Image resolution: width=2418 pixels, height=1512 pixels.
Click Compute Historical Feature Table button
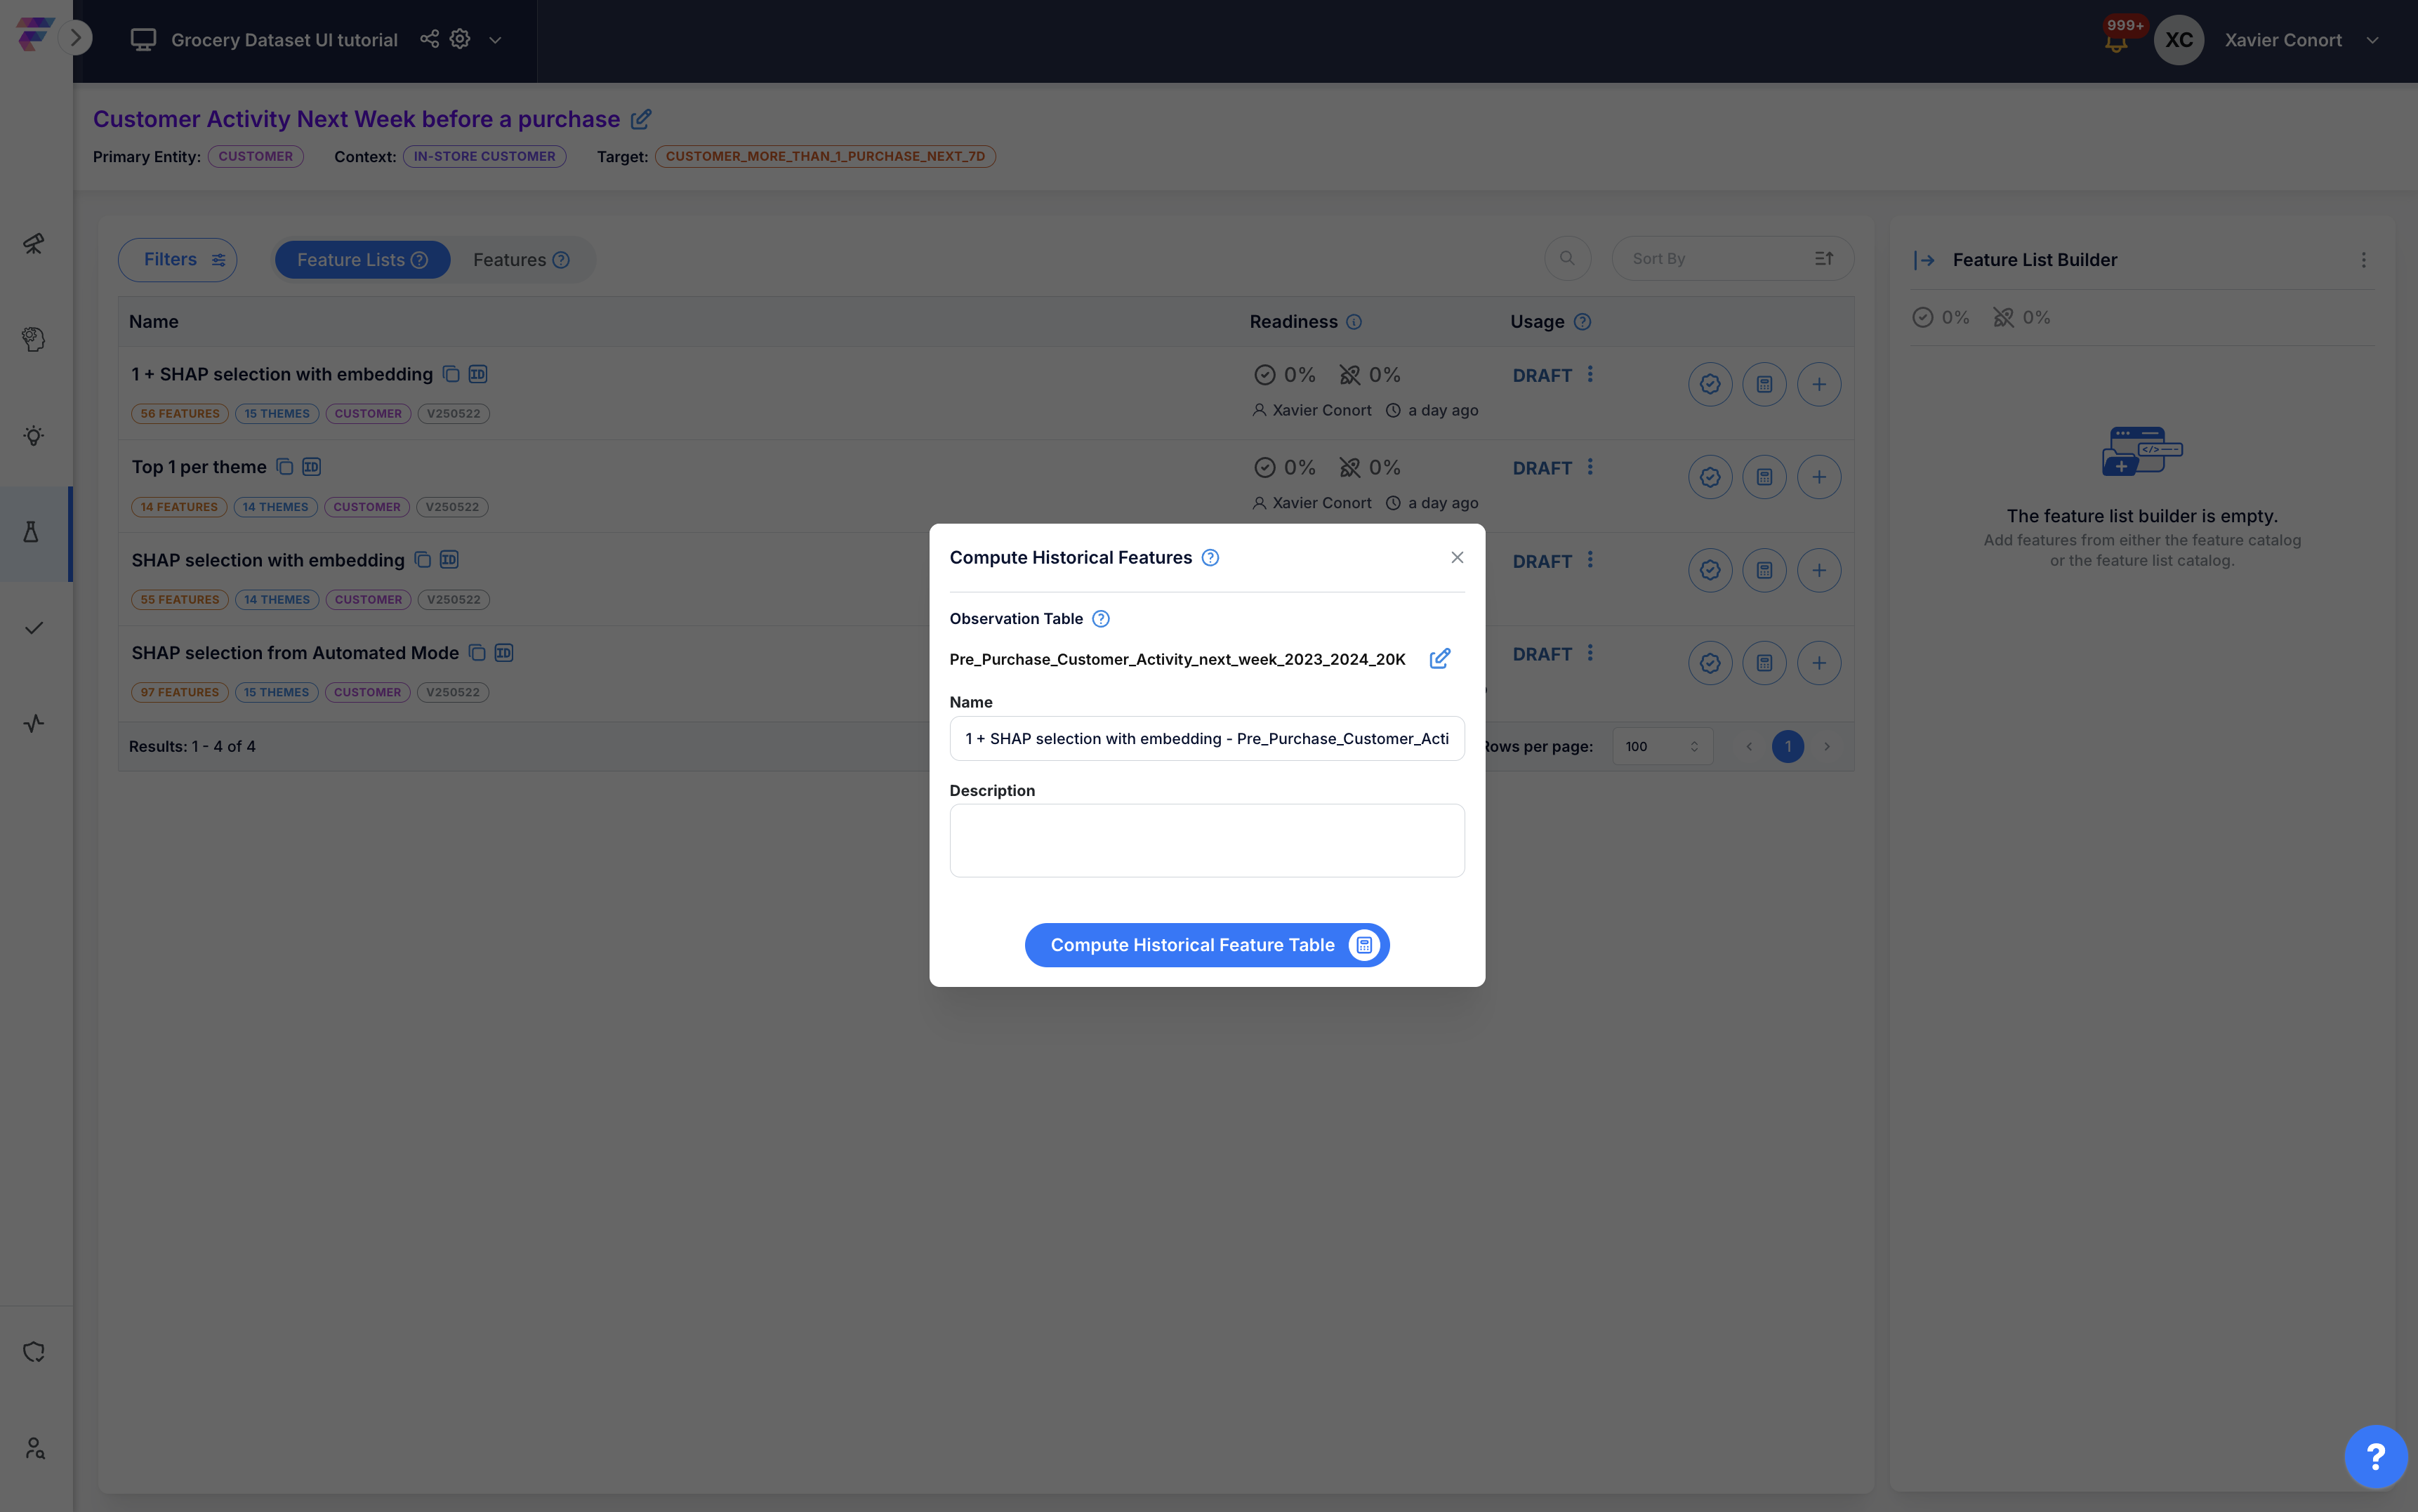(1207, 945)
